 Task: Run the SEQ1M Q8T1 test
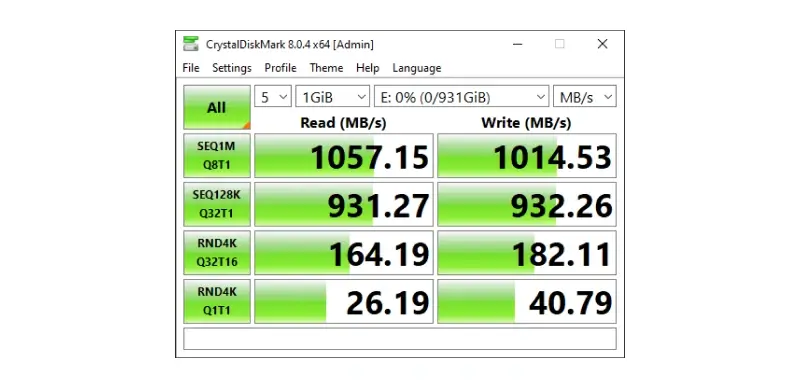click(x=217, y=156)
